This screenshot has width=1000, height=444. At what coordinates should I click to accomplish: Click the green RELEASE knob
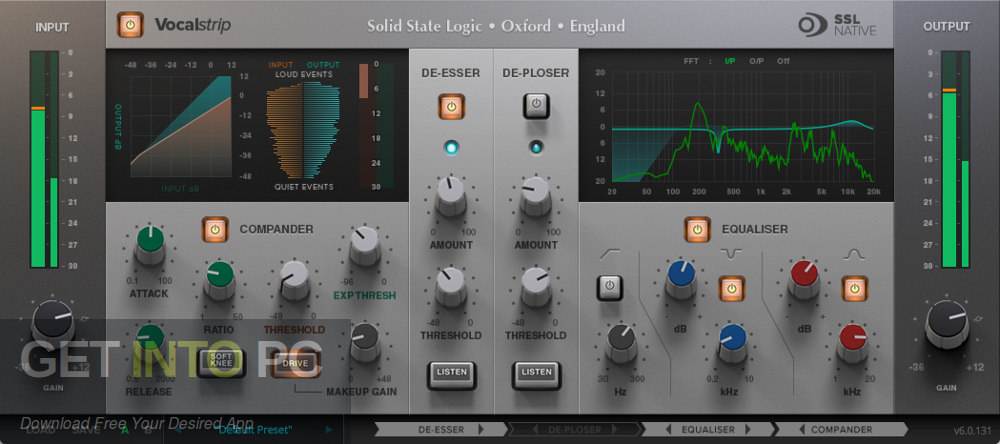pos(150,341)
